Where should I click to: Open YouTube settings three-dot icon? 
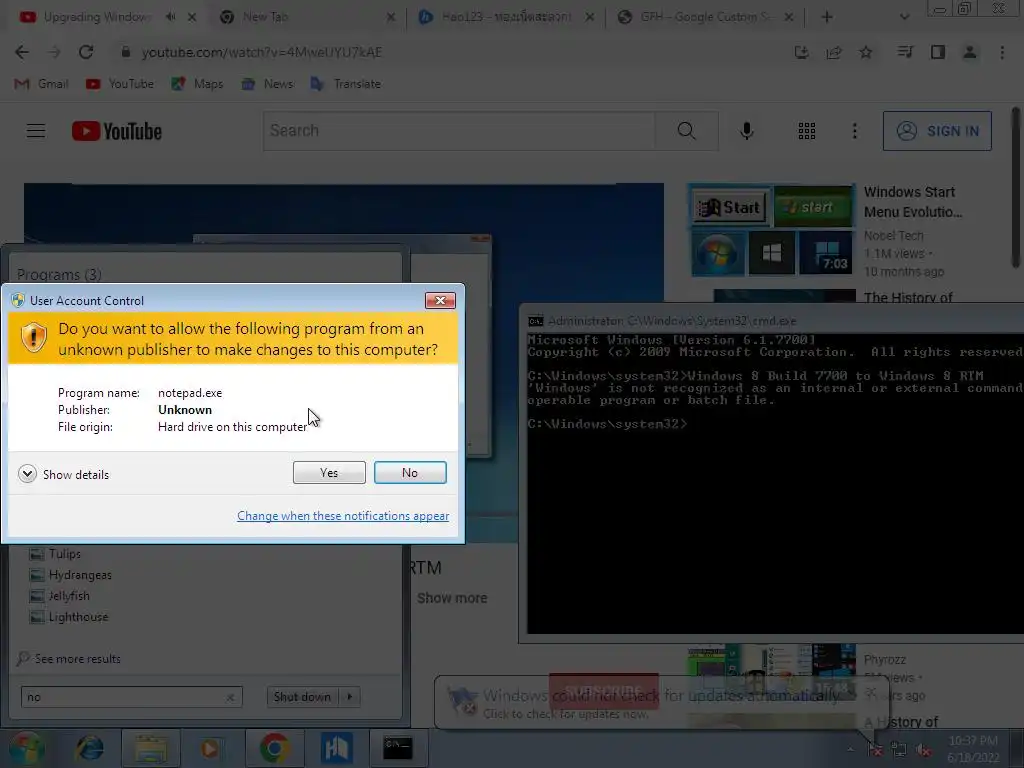pos(854,131)
